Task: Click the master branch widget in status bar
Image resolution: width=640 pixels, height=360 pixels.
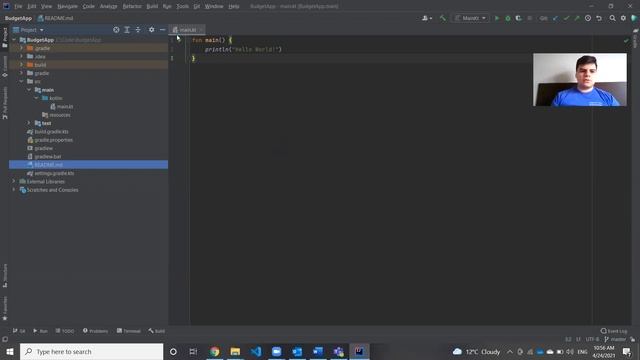Action: [615, 339]
